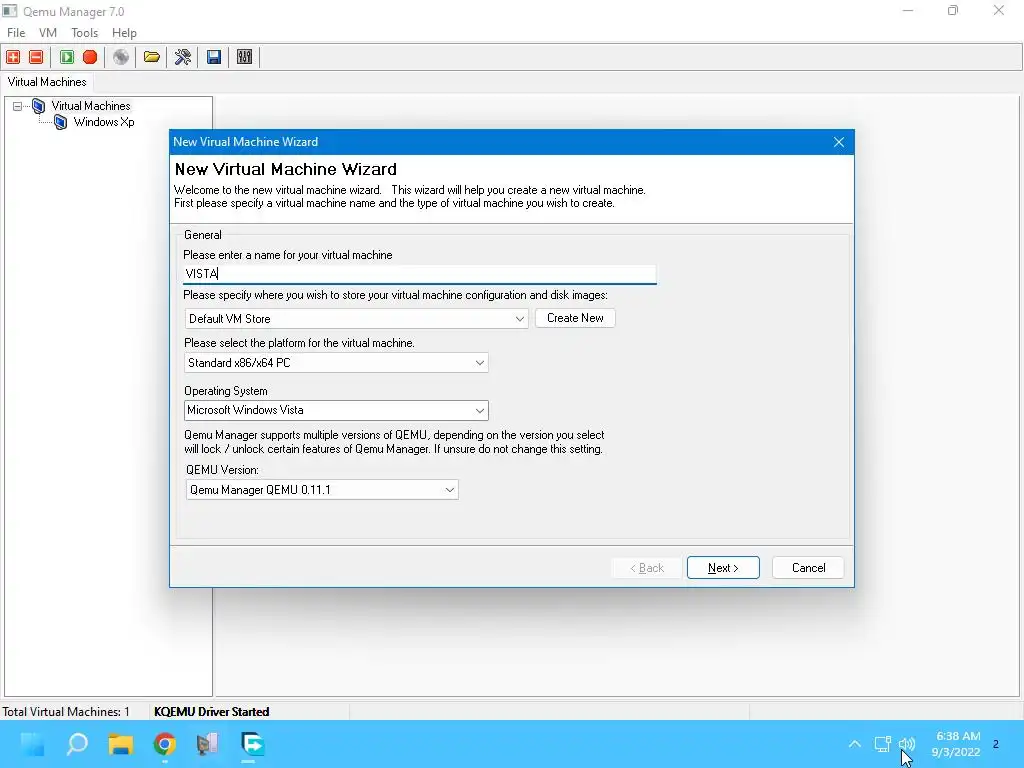Click the disabled Back button

(x=647, y=568)
